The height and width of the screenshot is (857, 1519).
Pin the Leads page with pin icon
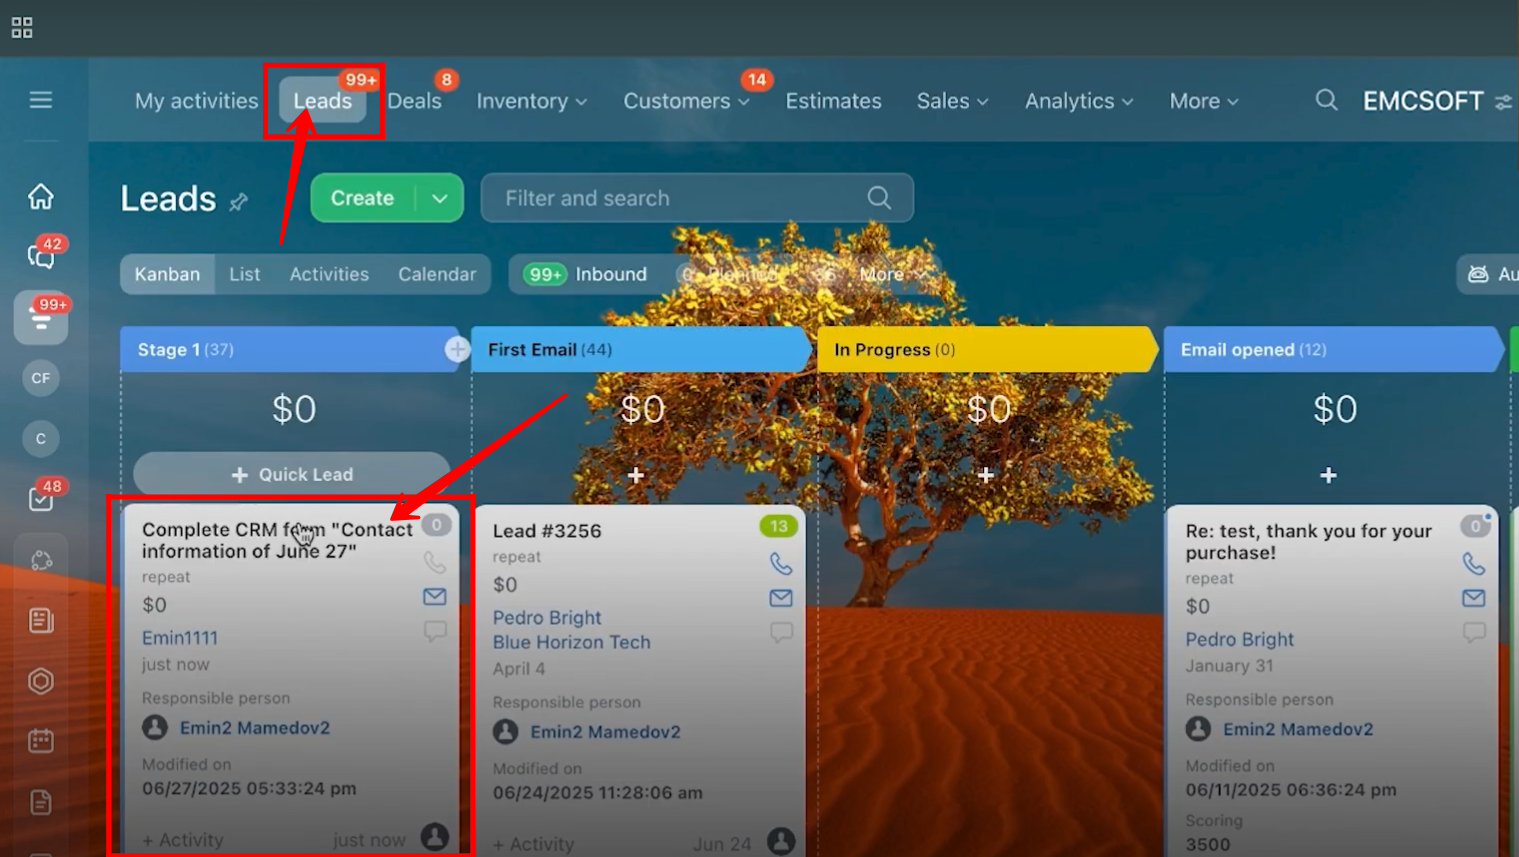(x=238, y=202)
